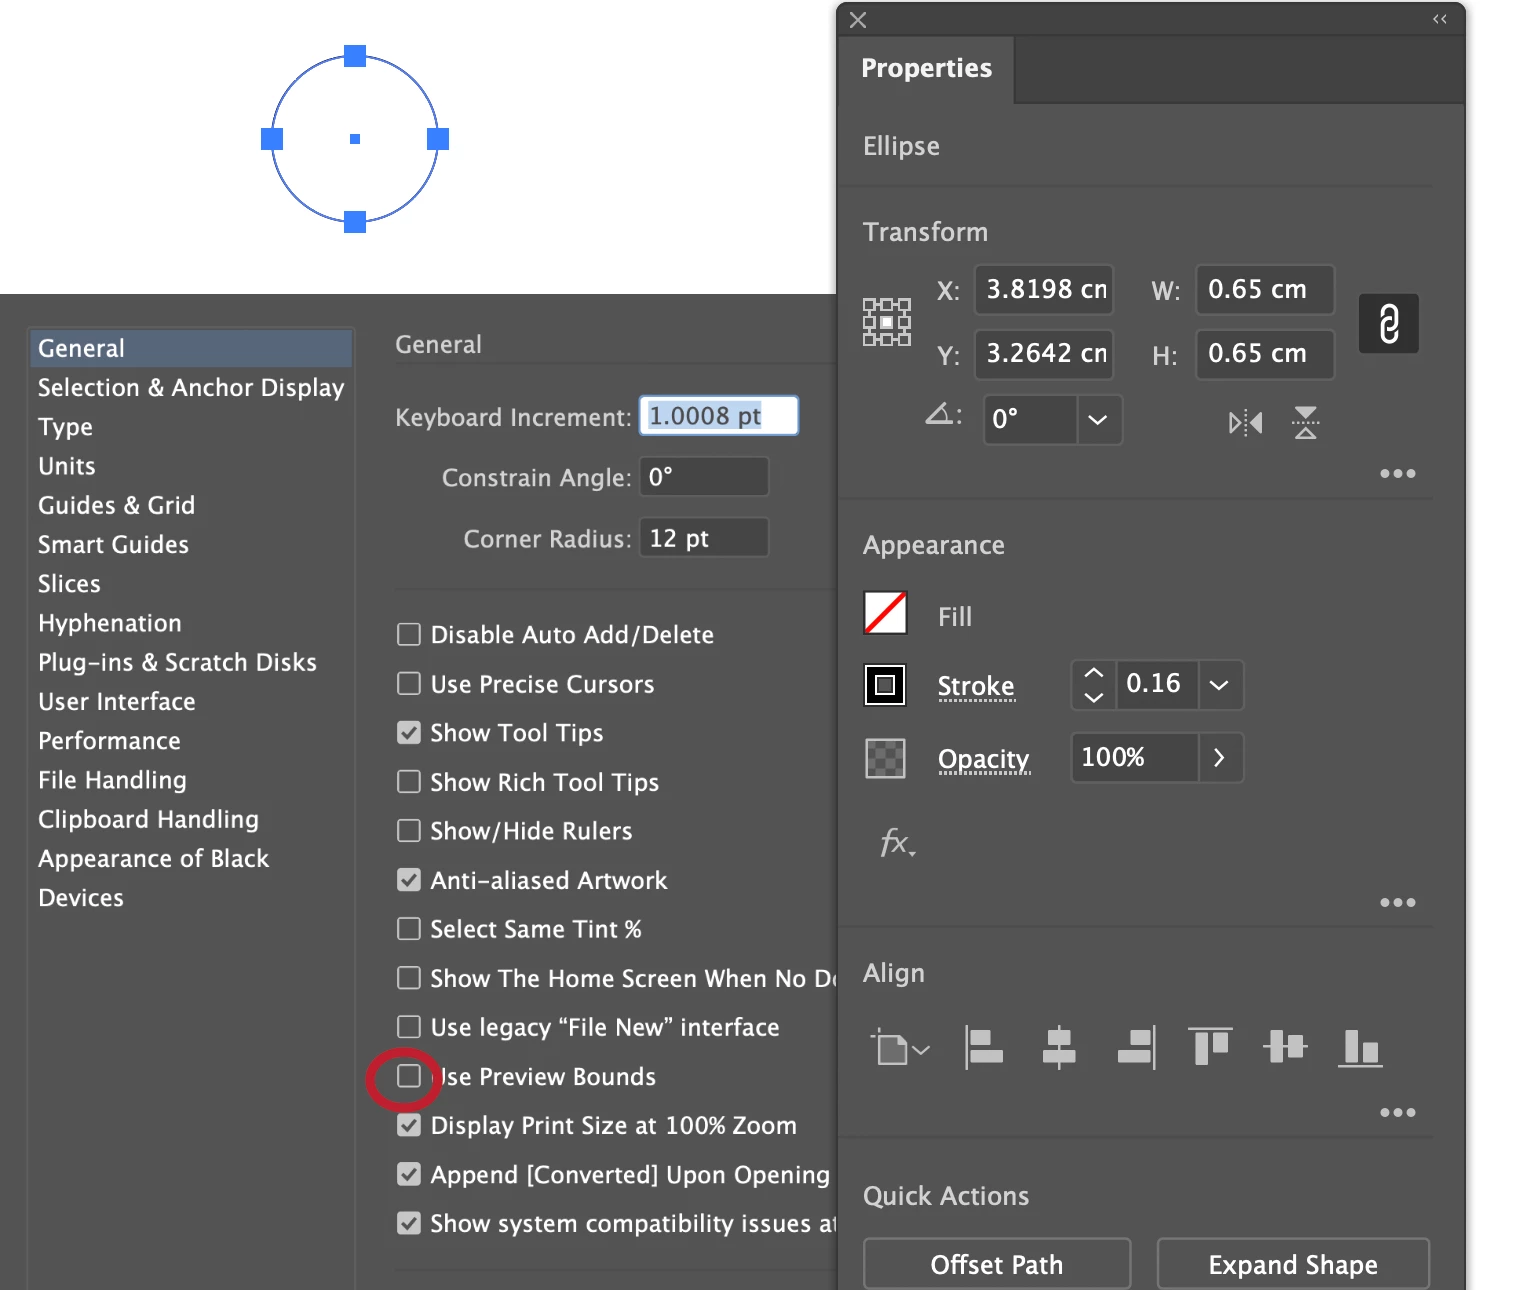The width and height of the screenshot is (1522, 1290).
Task: Expand the opacity slider arrow
Action: coord(1219,758)
